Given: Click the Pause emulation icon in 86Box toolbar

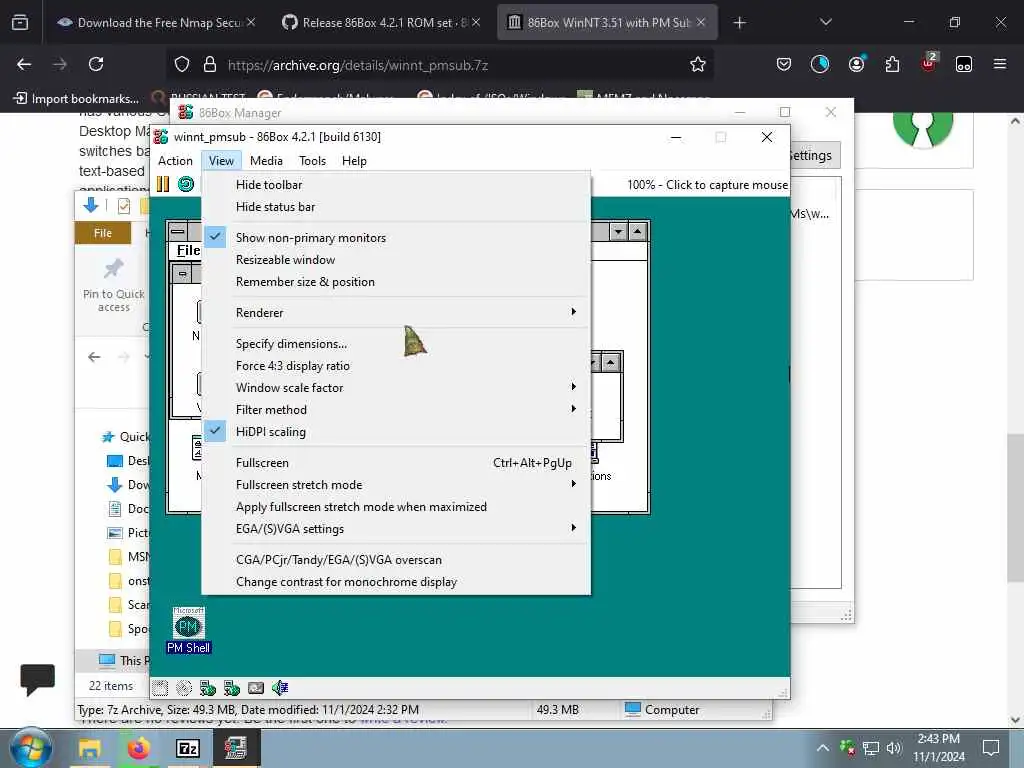Looking at the screenshot, I should tap(163, 184).
